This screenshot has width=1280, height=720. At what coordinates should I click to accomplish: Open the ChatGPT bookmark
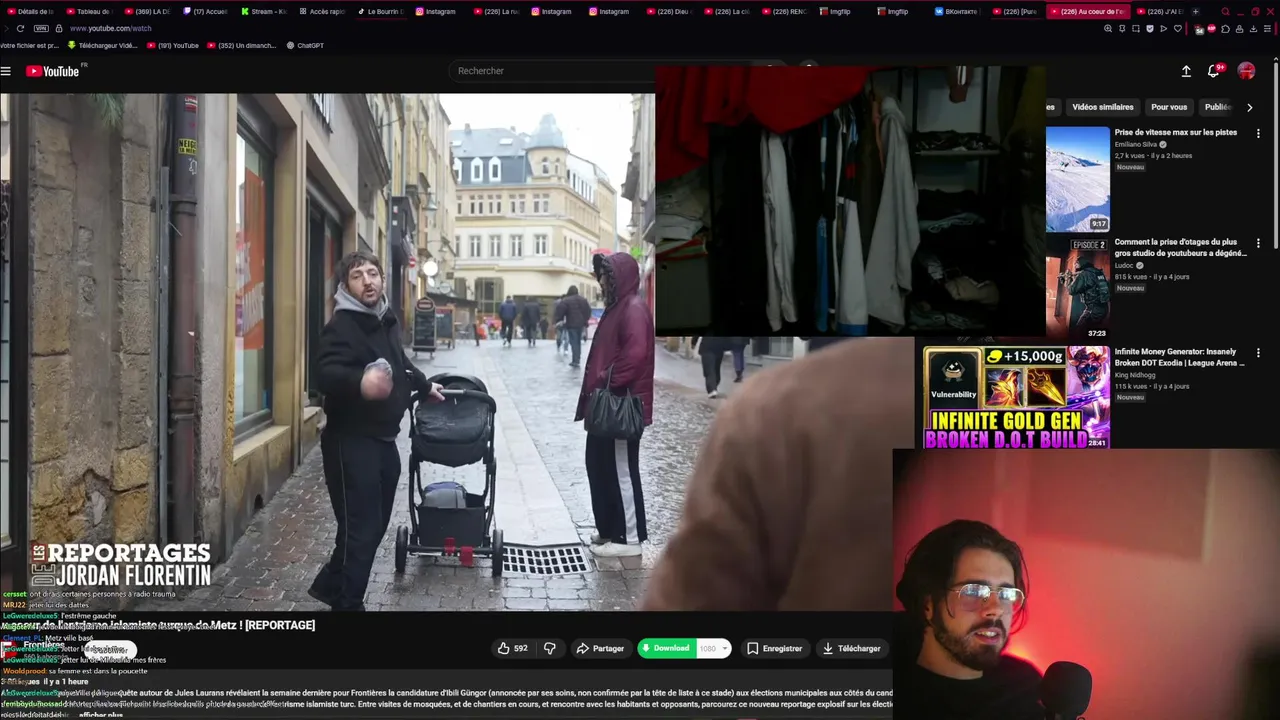pyautogui.click(x=305, y=45)
